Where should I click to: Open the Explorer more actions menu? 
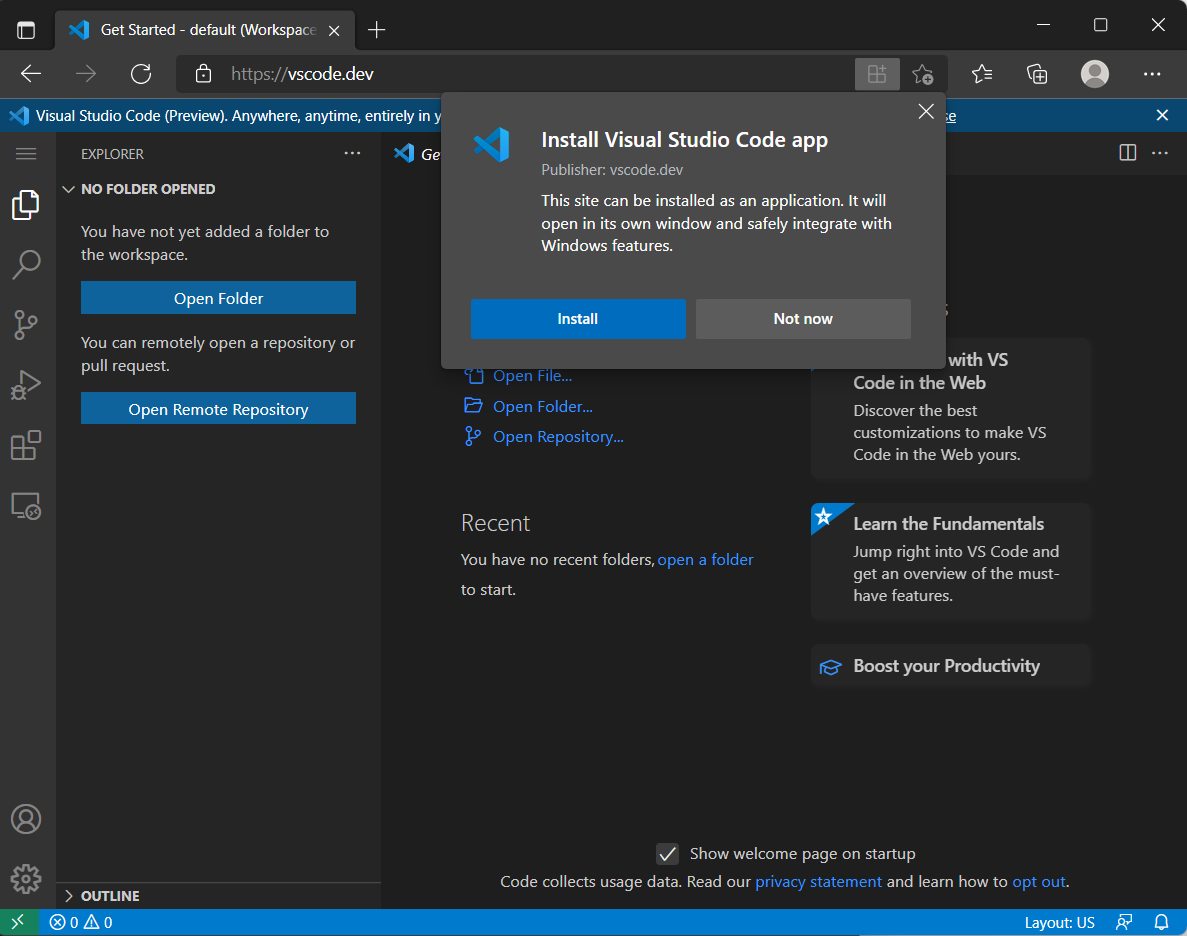click(352, 153)
